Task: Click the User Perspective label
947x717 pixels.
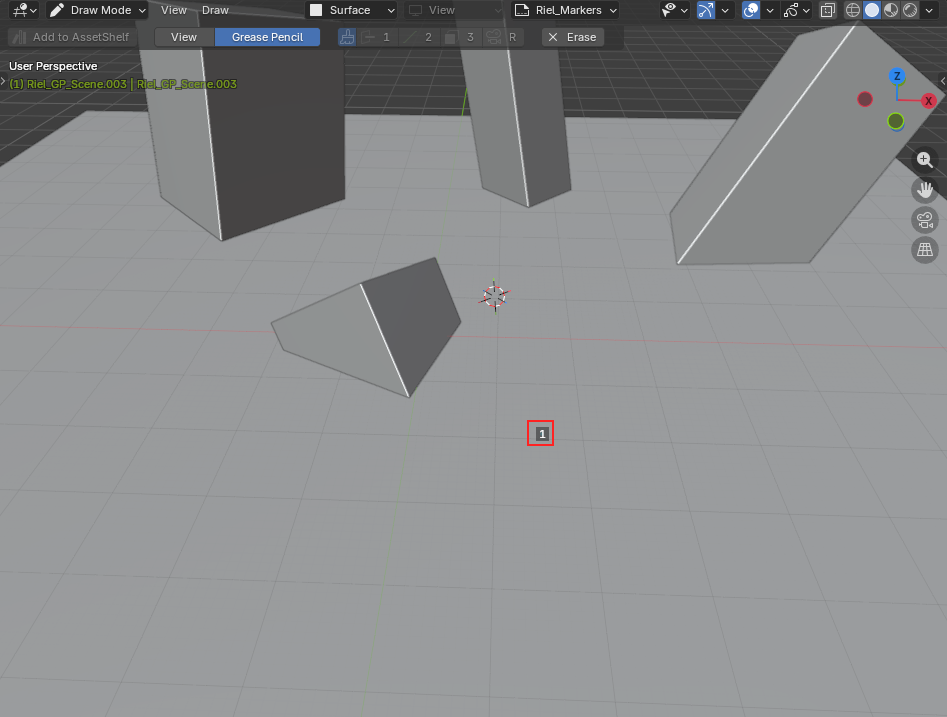Action: [53, 66]
